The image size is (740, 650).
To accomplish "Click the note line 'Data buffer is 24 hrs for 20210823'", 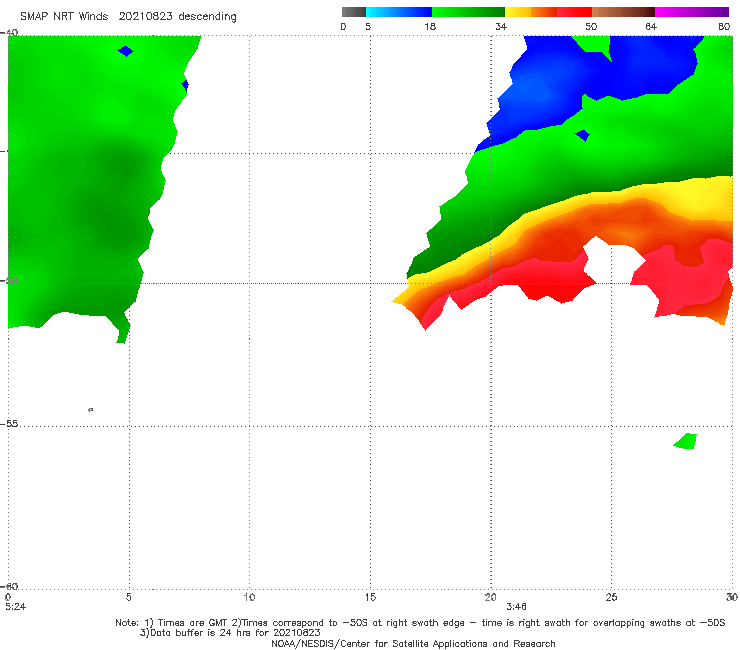I will tap(230, 633).
